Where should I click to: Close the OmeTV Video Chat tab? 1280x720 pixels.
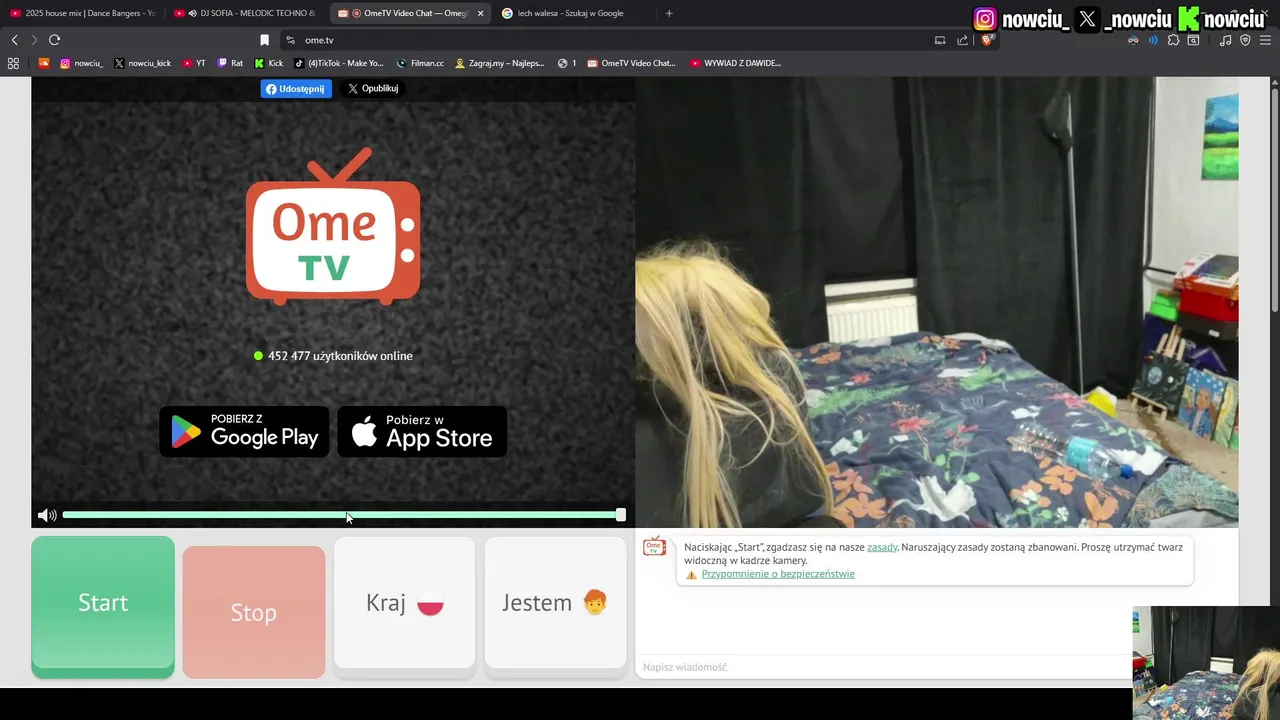(x=480, y=13)
